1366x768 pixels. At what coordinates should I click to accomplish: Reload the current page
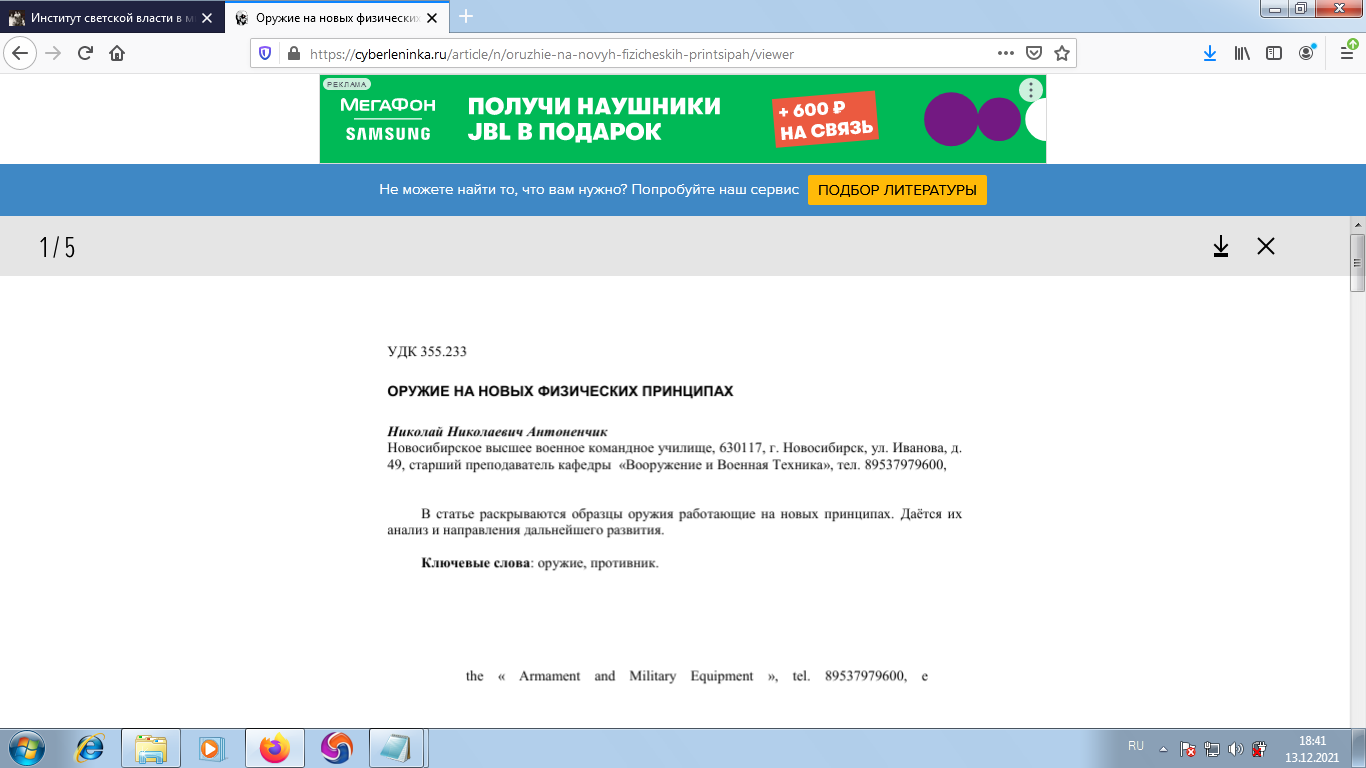click(86, 54)
